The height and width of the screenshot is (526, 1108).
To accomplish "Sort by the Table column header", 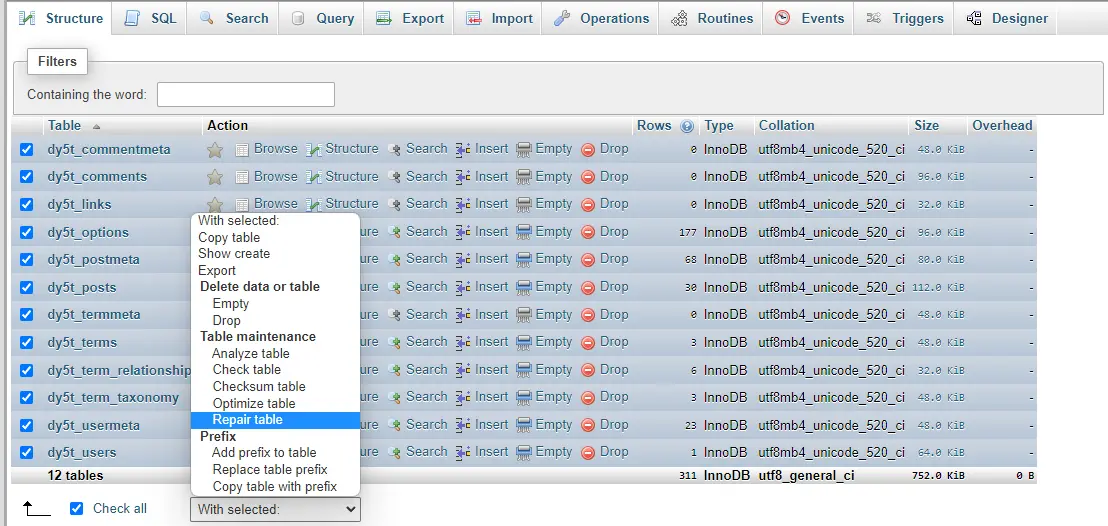I will pyautogui.click(x=64, y=126).
